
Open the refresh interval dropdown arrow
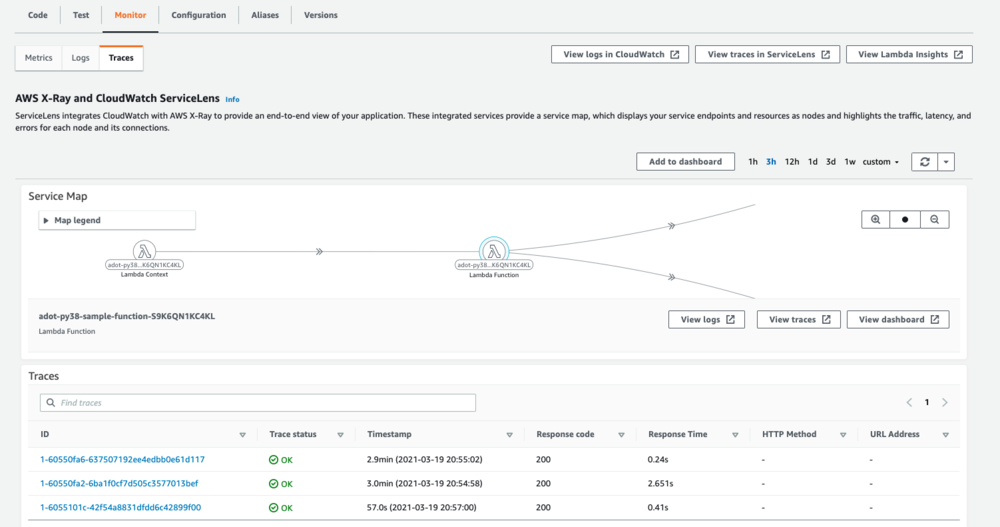(946, 162)
